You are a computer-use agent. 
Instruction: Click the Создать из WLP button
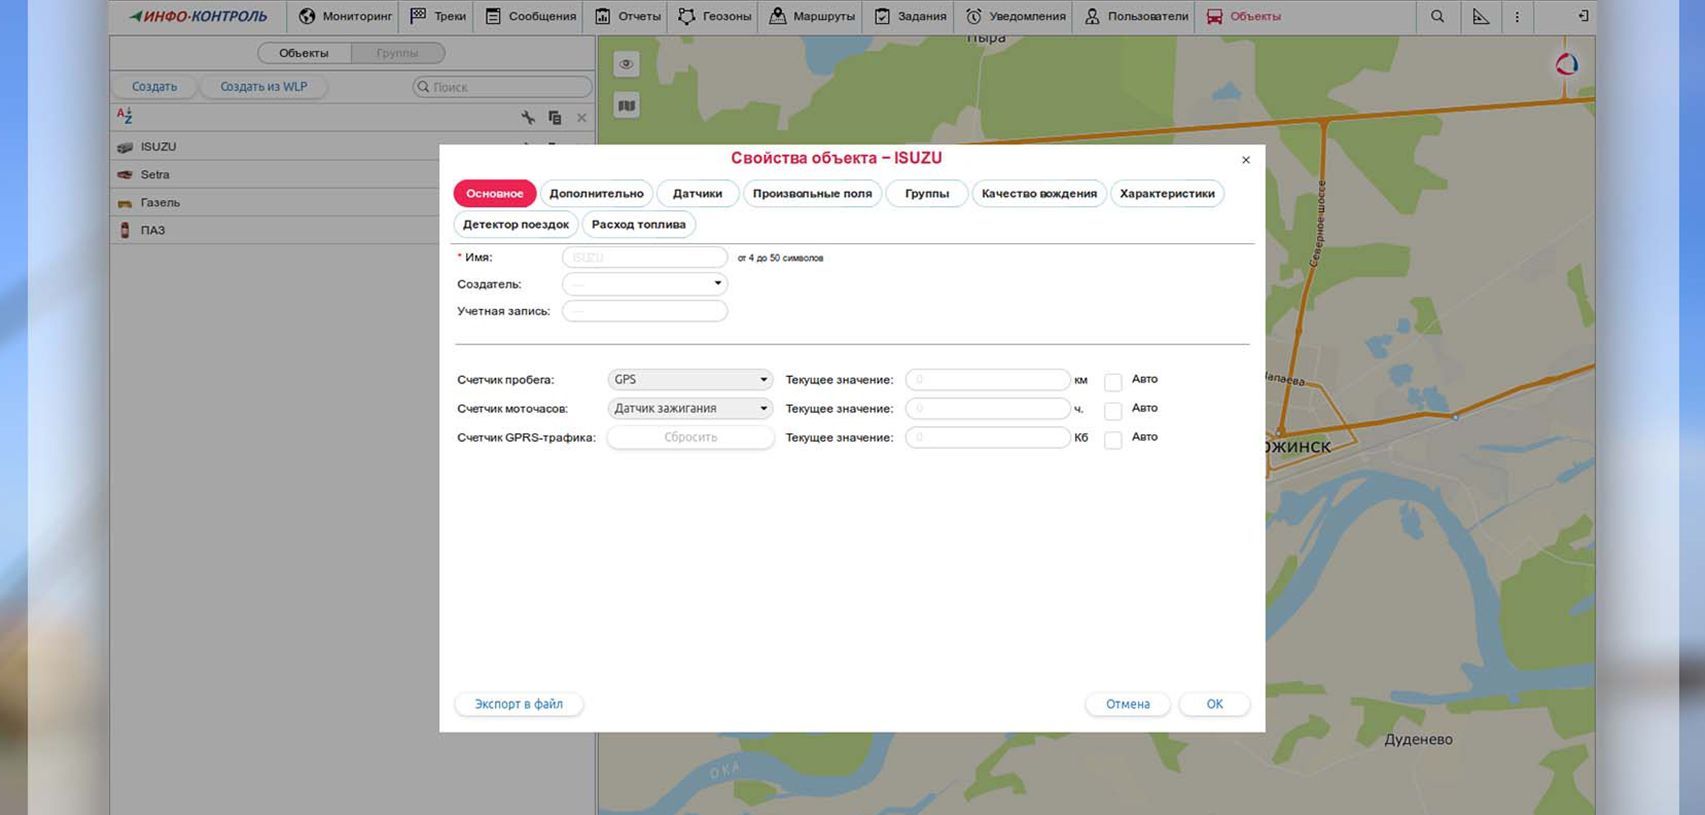pos(263,86)
